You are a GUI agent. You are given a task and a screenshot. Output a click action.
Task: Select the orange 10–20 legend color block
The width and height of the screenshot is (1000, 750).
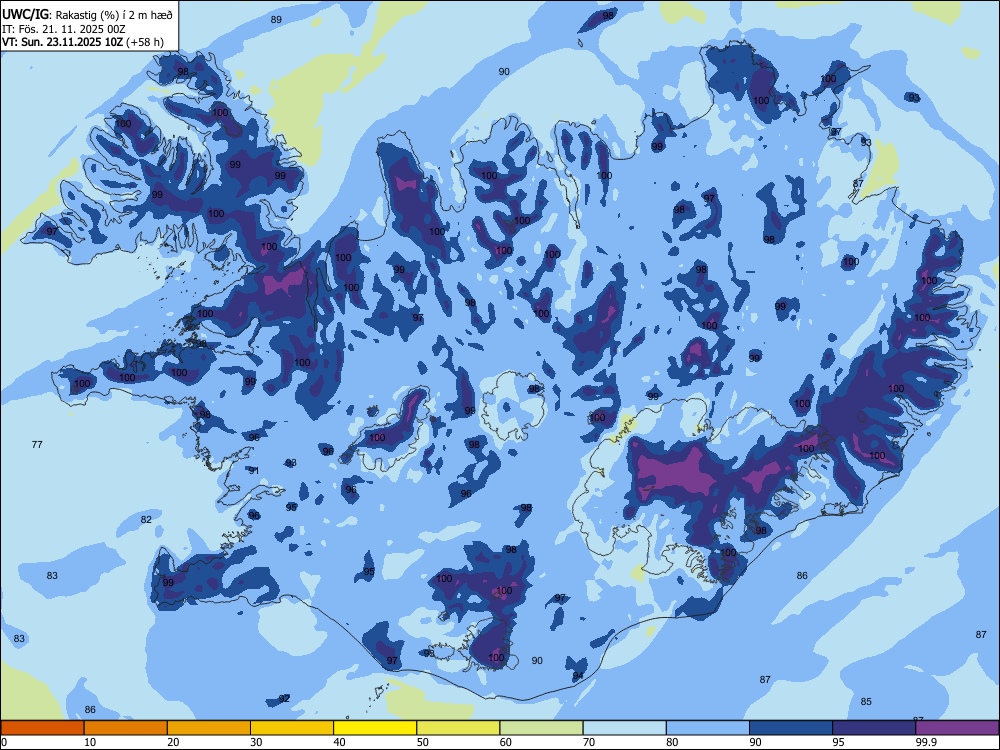(126, 728)
